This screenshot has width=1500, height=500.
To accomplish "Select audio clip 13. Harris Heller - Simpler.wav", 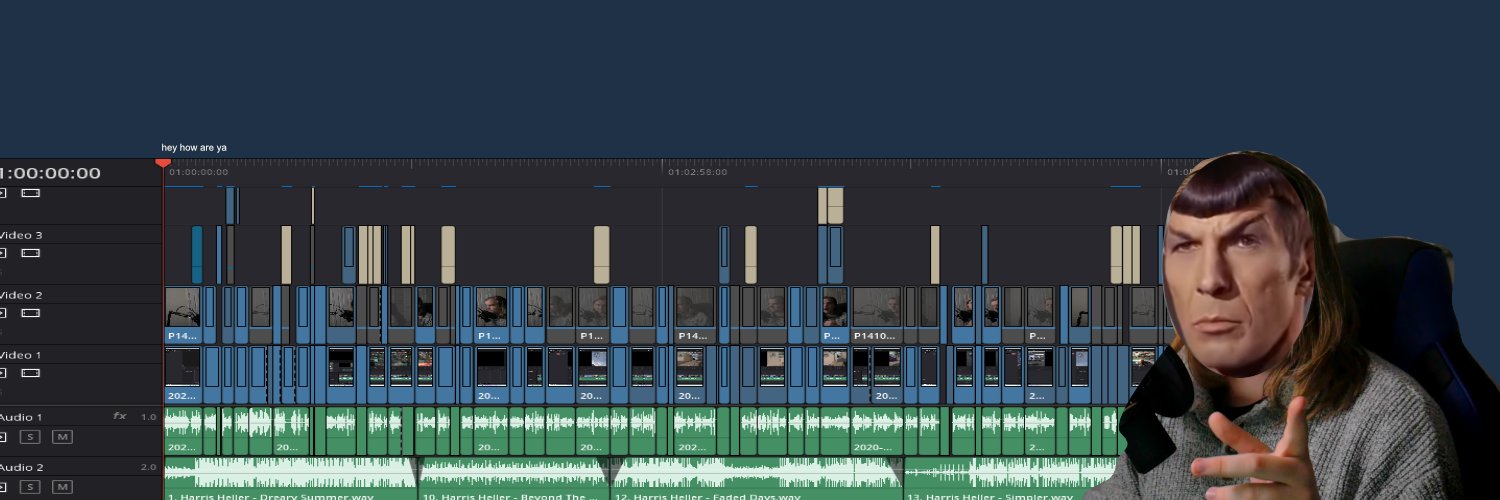I will point(1010,479).
